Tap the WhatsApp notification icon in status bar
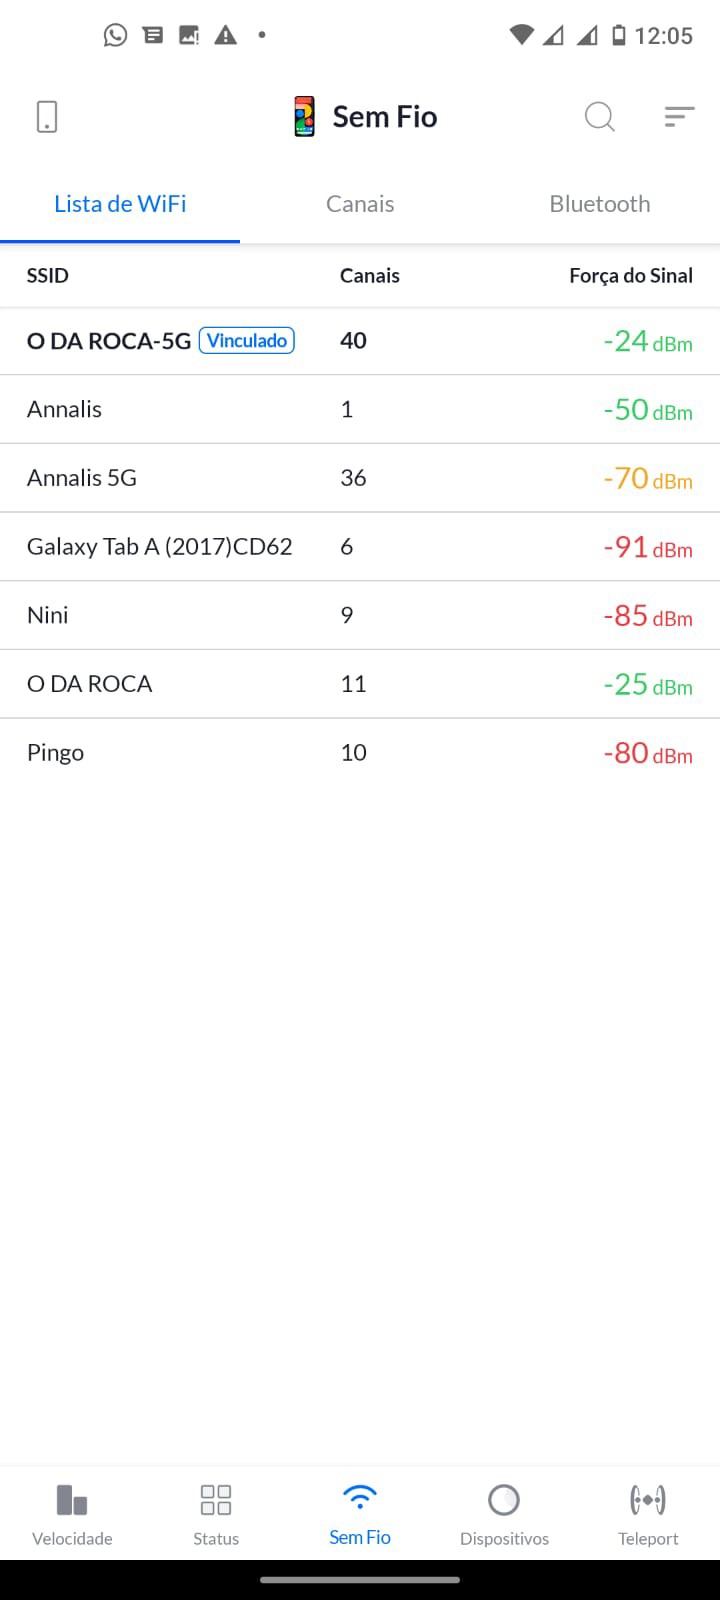The width and height of the screenshot is (720, 1600). [116, 36]
